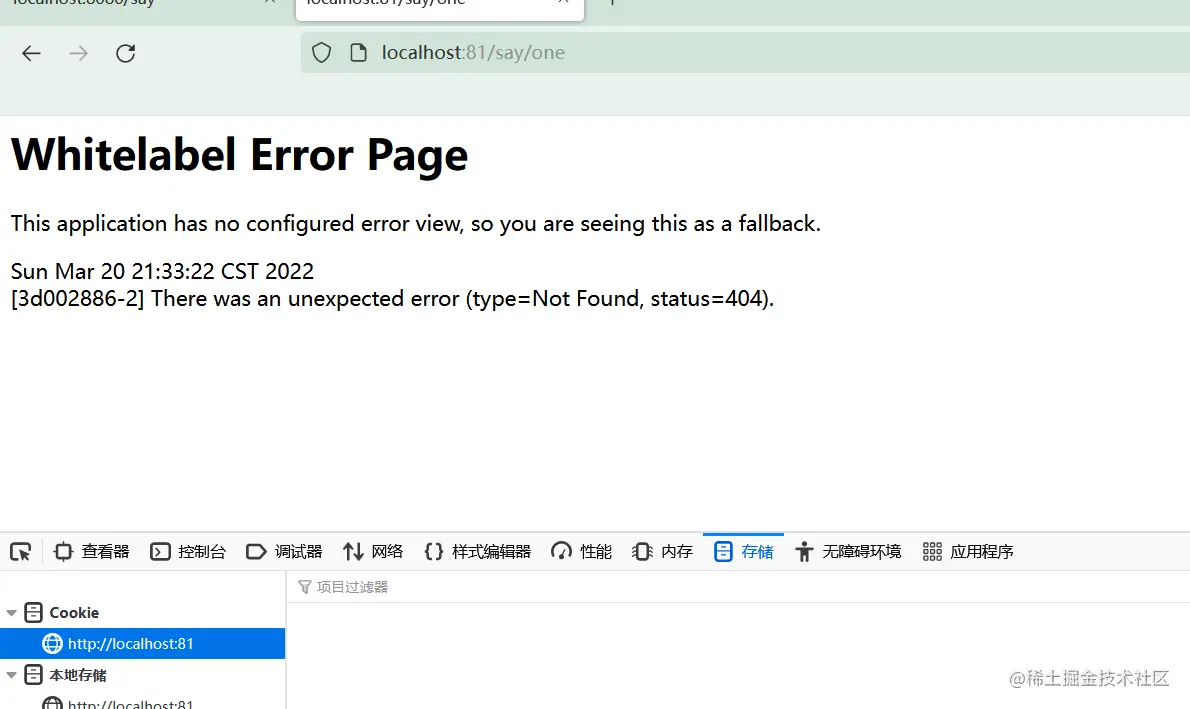Click the Whitelabel Error Page heading

239,156
